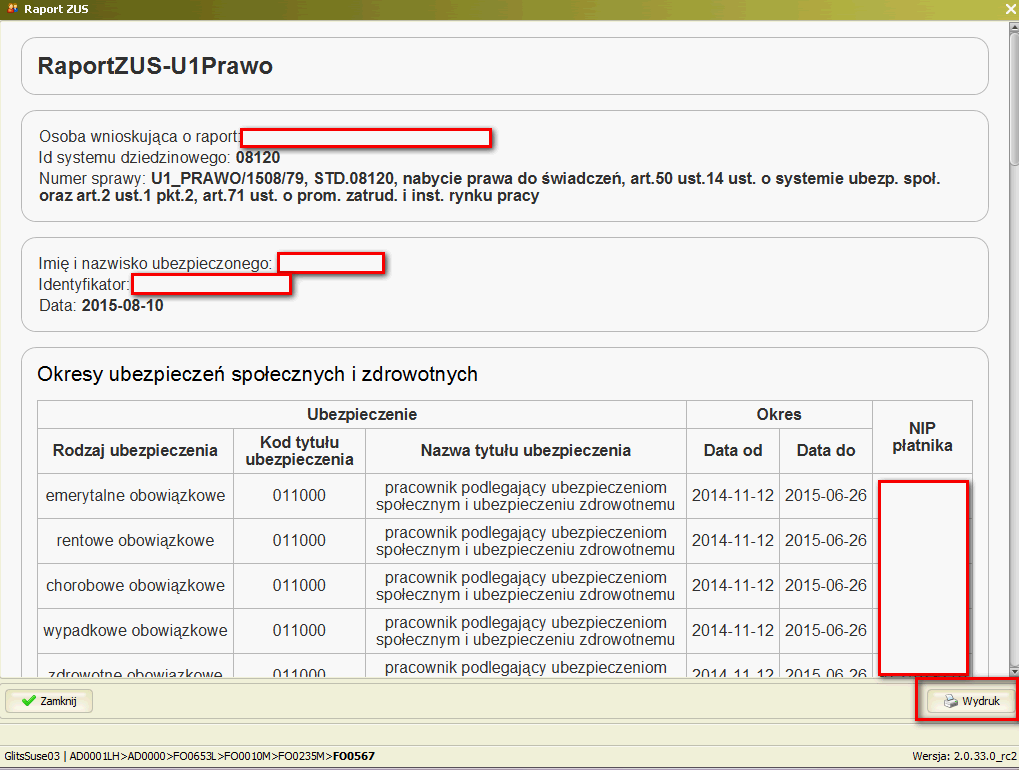This screenshot has height=770, width=1019.
Task: Click end date 2015-06-26 in the emerytalne row
Action: click(826, 496)
